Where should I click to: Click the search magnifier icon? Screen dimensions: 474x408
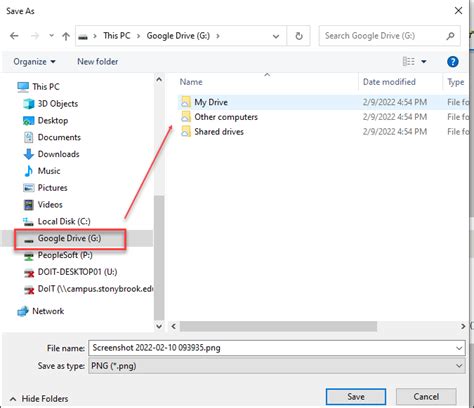450,36
